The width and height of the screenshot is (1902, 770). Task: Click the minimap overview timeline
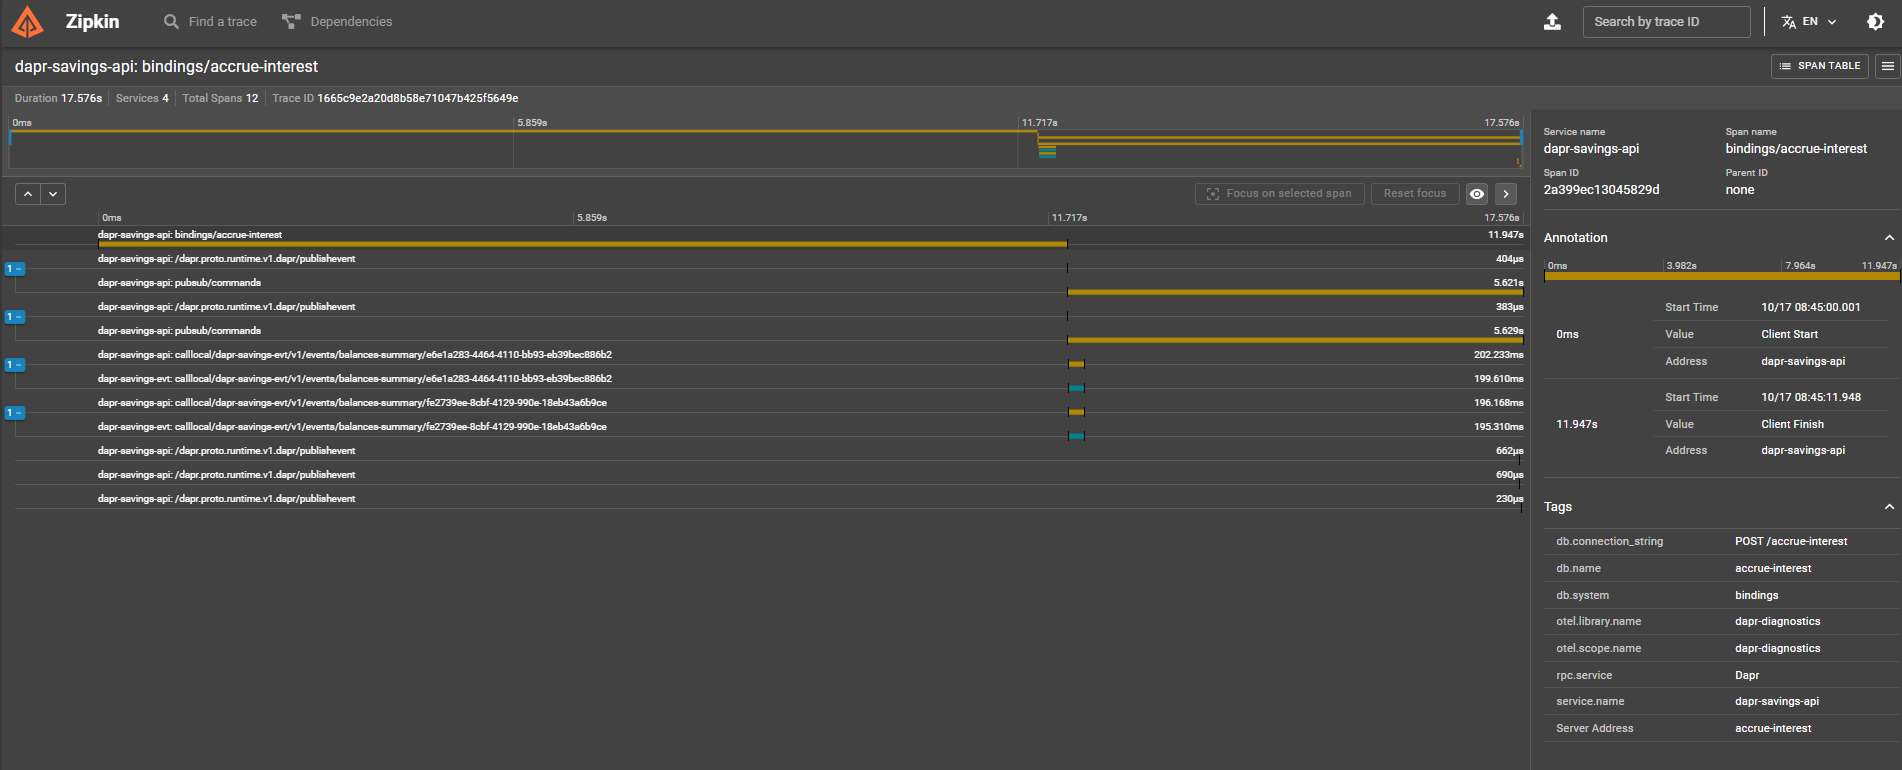pyautogui.click(x=765, y=148)
